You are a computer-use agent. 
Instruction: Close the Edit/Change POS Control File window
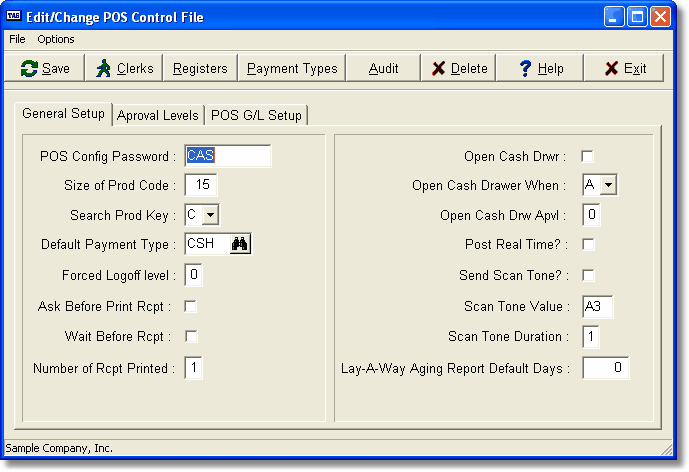point(660,17)
